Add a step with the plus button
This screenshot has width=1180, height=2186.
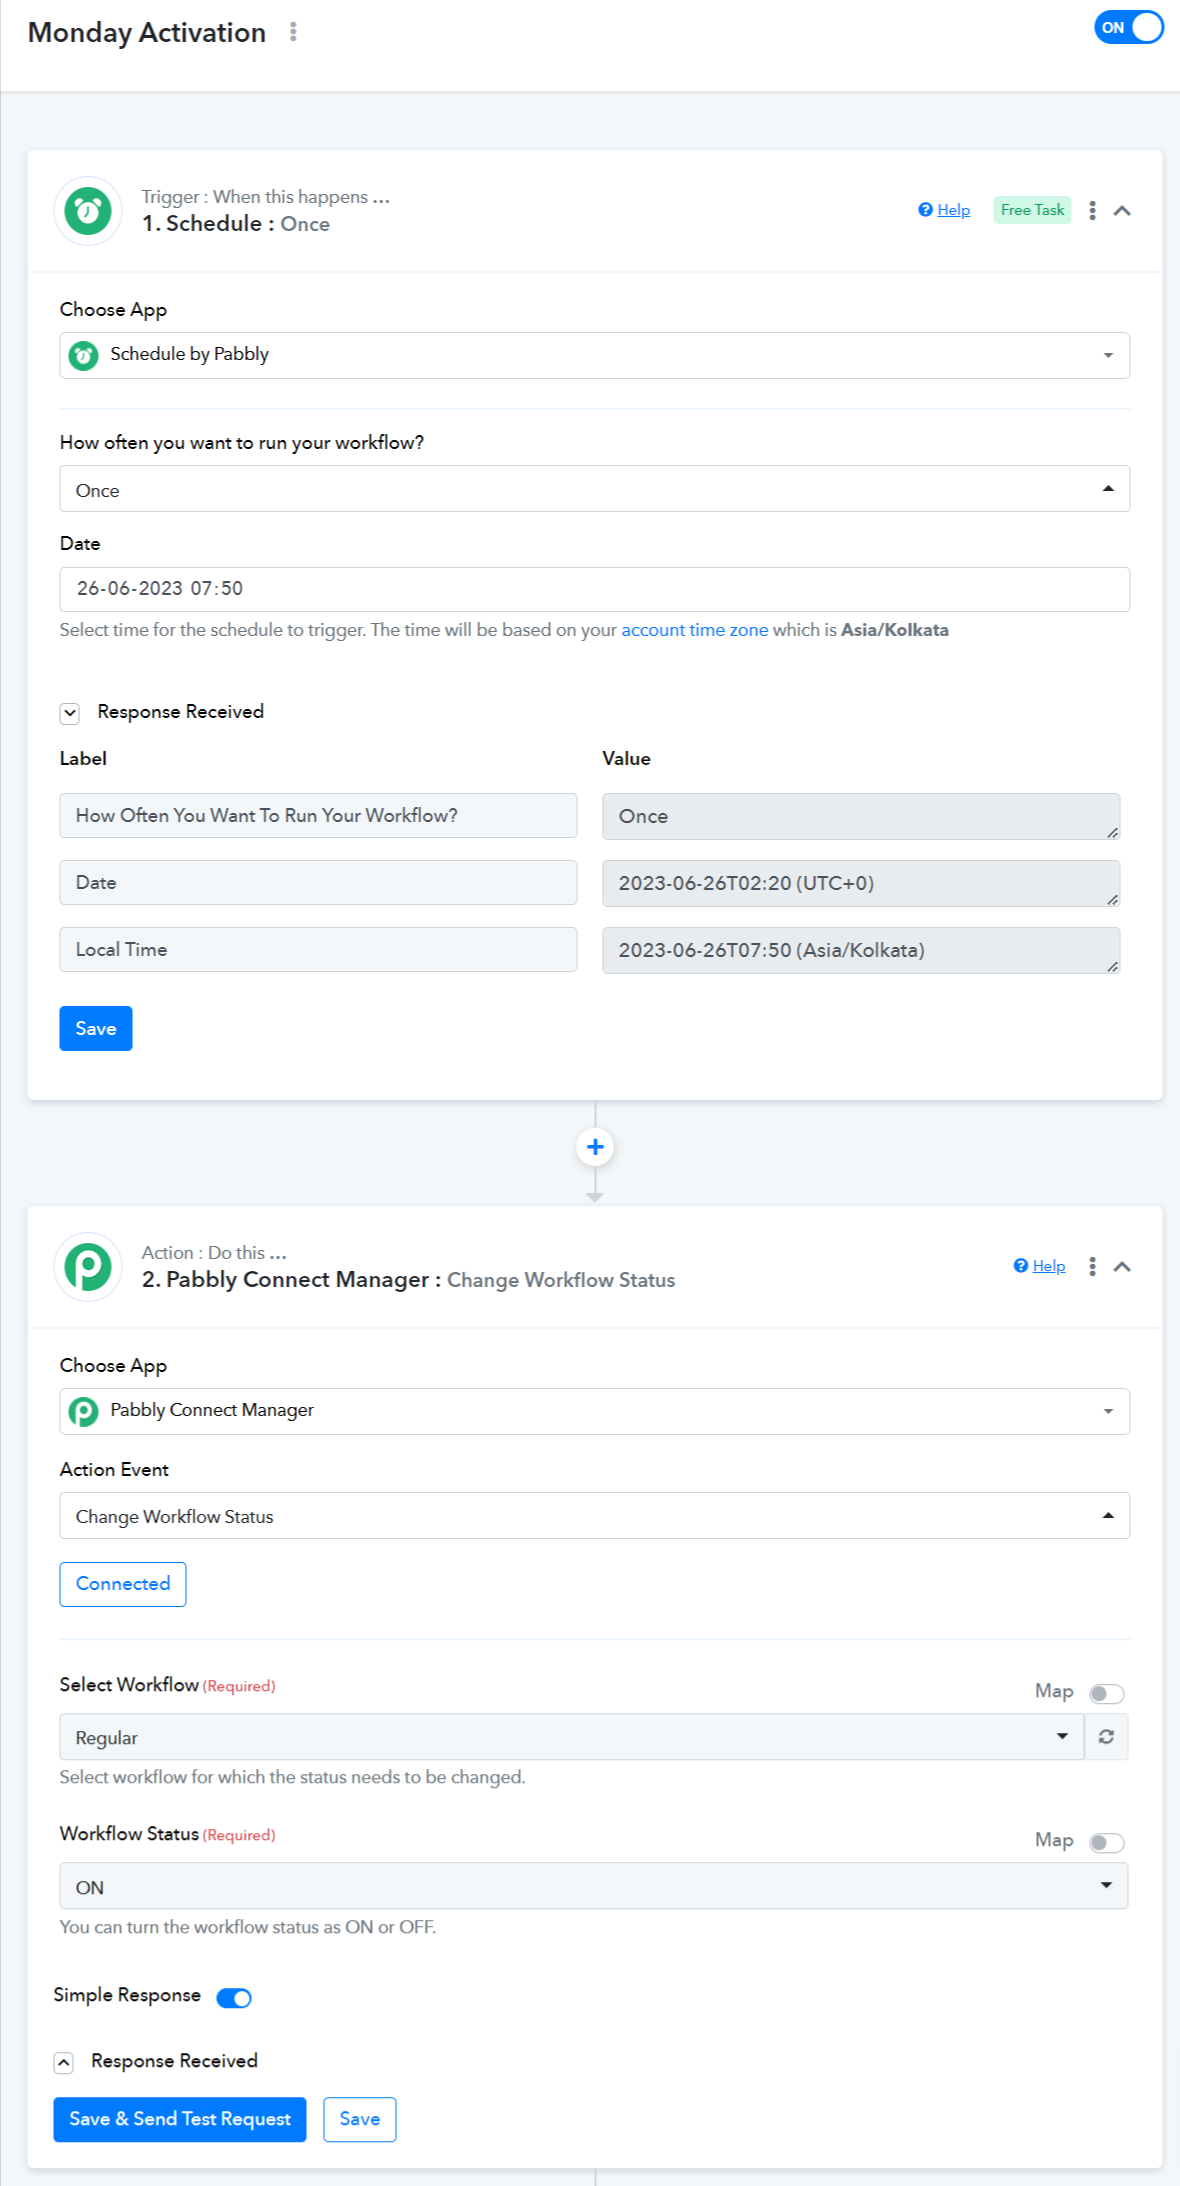pyautogui.click(x=595, y=1147)
